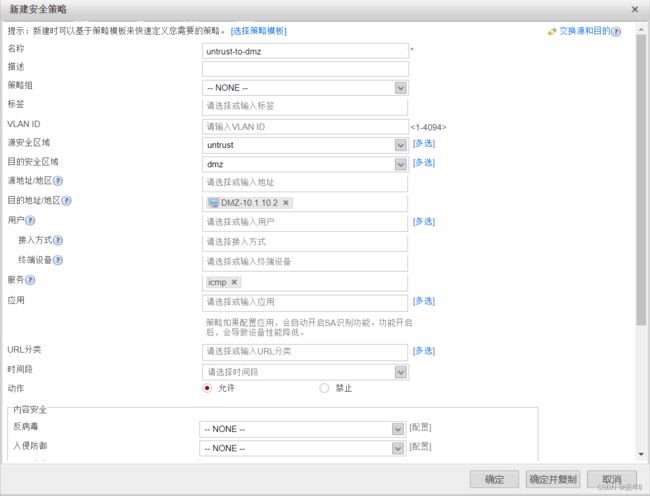Click the 确定 button

[x=494, y=479]
